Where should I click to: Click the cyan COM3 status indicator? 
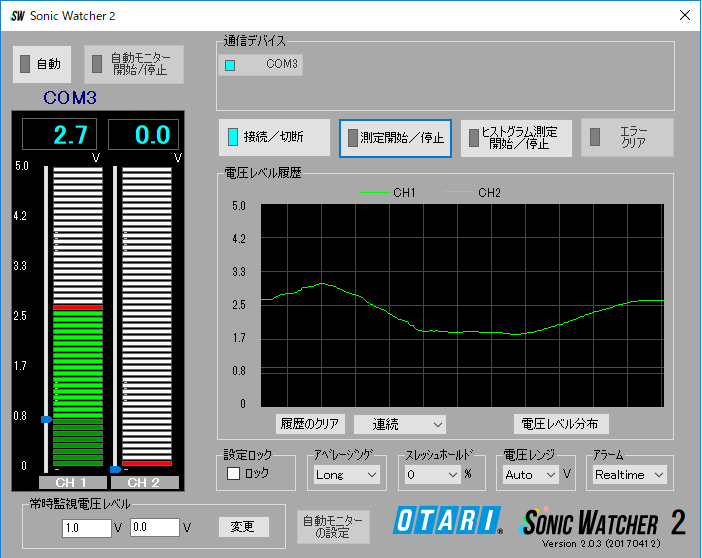coord(230,65)
